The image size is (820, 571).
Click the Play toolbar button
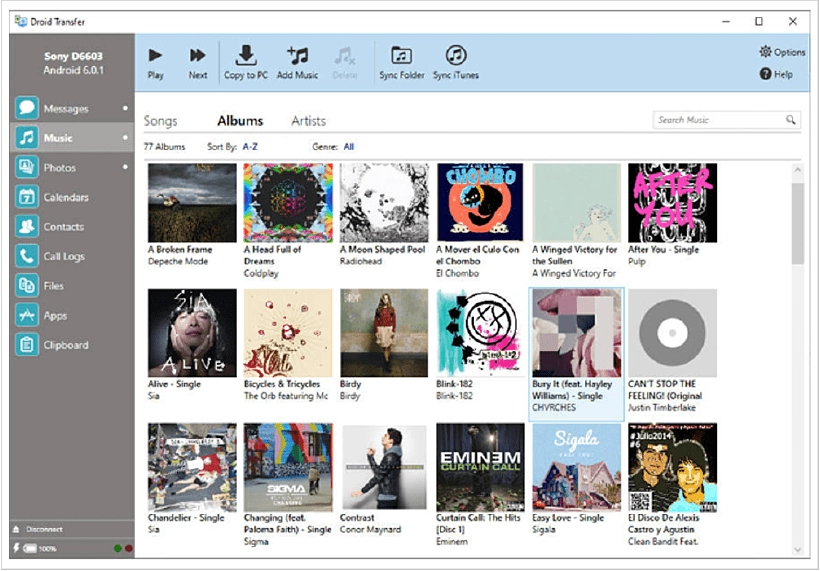click(x=155, y=63)
